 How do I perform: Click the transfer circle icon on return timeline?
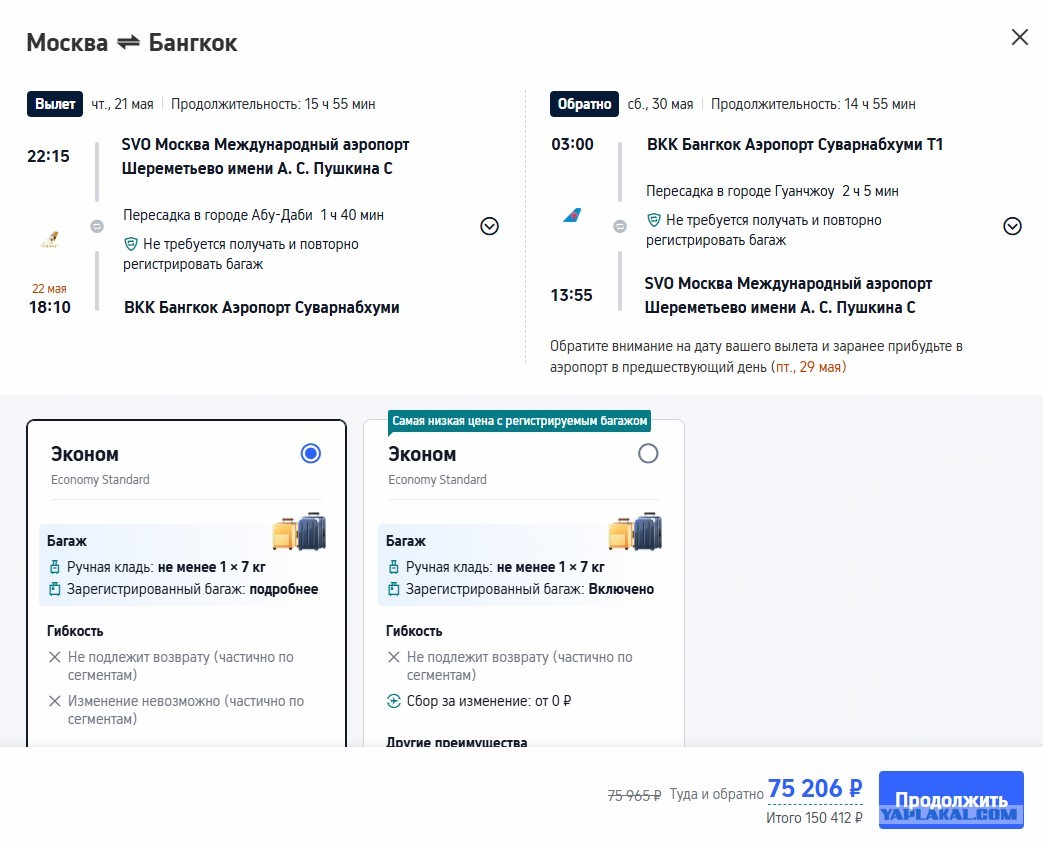620,226
